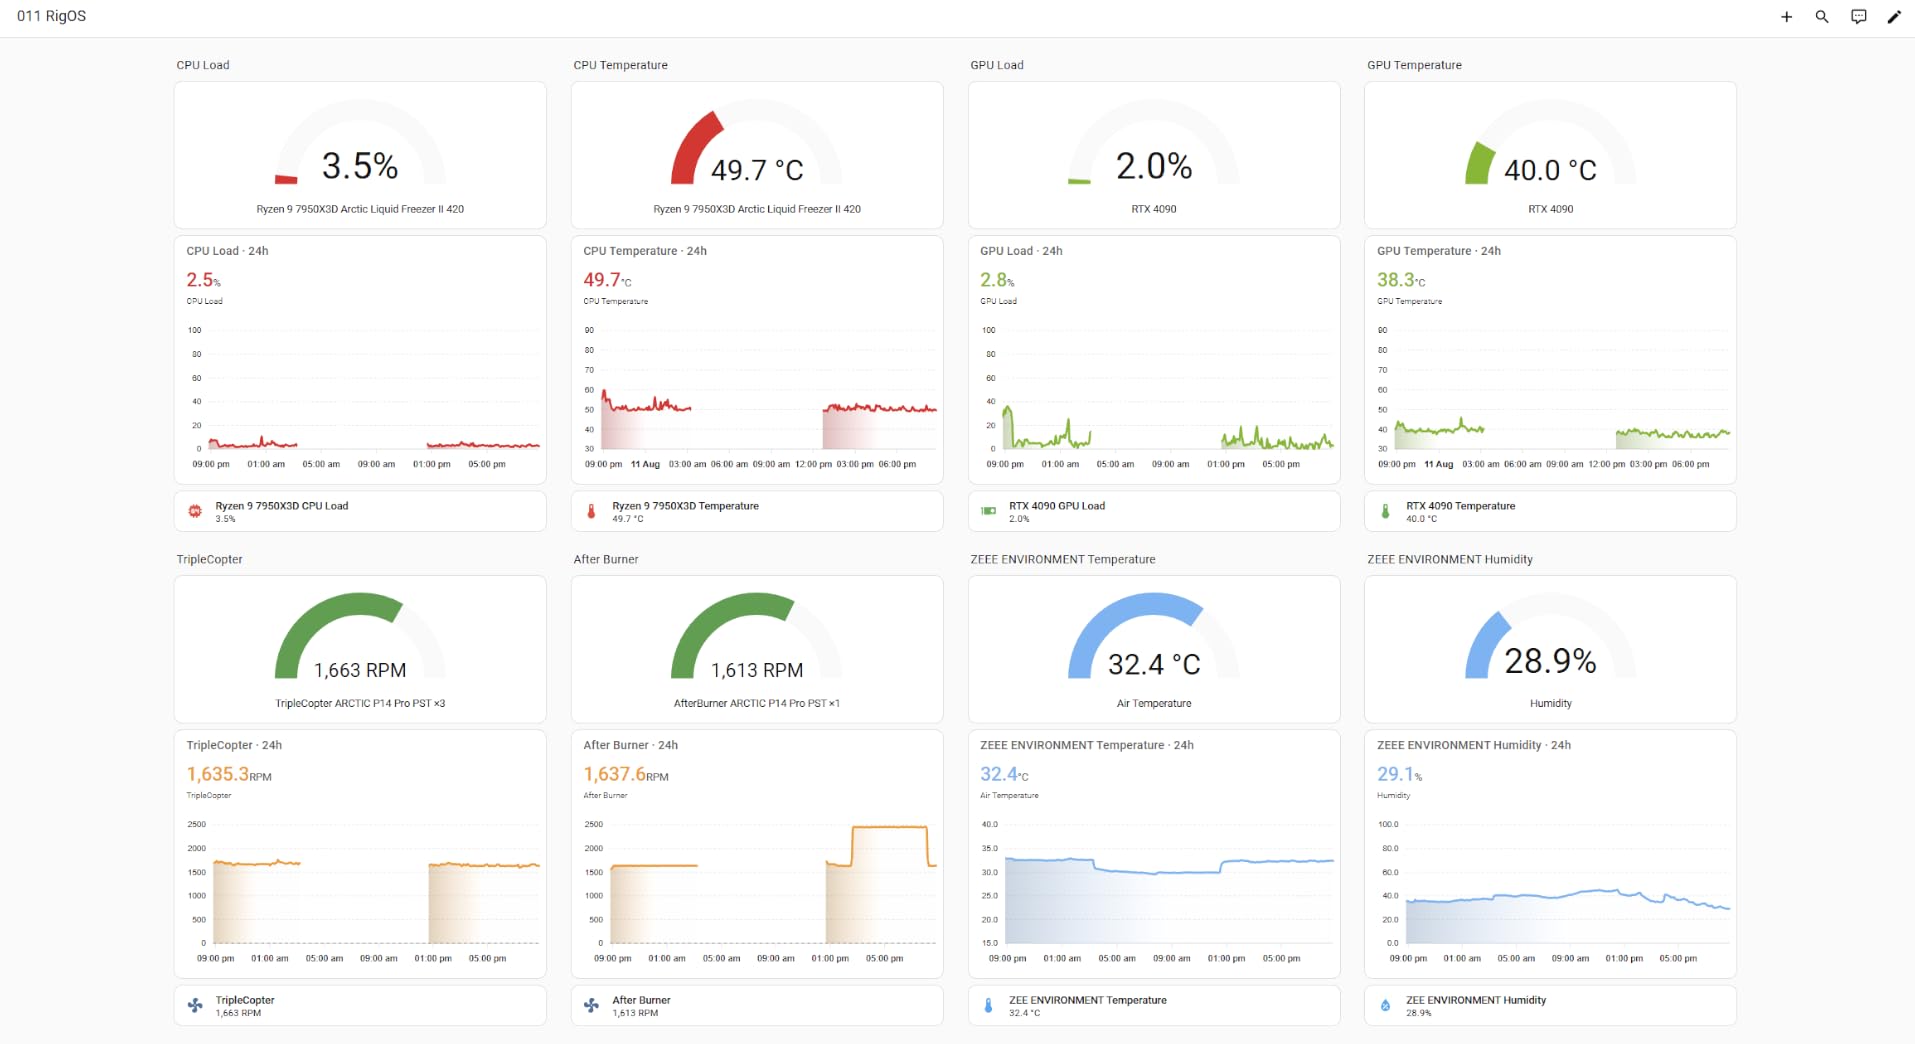This screenshot has width=1915, height=1044.
Task: Click the RTX 4090 GPU Load card icon
Action: [x=988, y=511]
